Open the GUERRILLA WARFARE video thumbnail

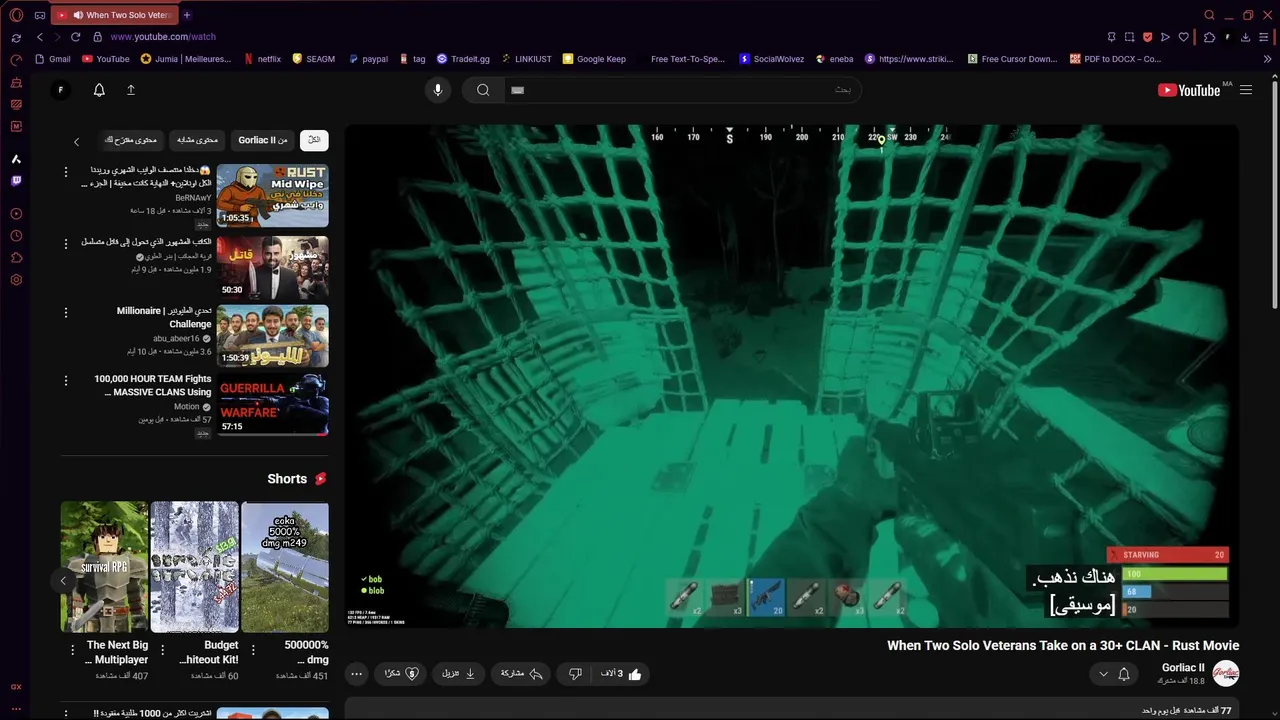tap(272, 404)
